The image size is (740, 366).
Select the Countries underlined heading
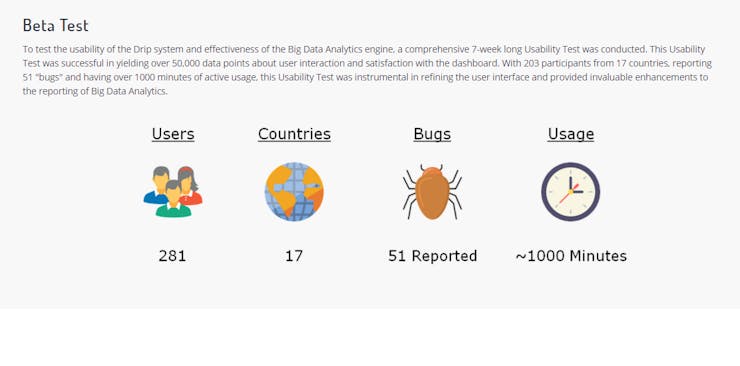[294, 134]
